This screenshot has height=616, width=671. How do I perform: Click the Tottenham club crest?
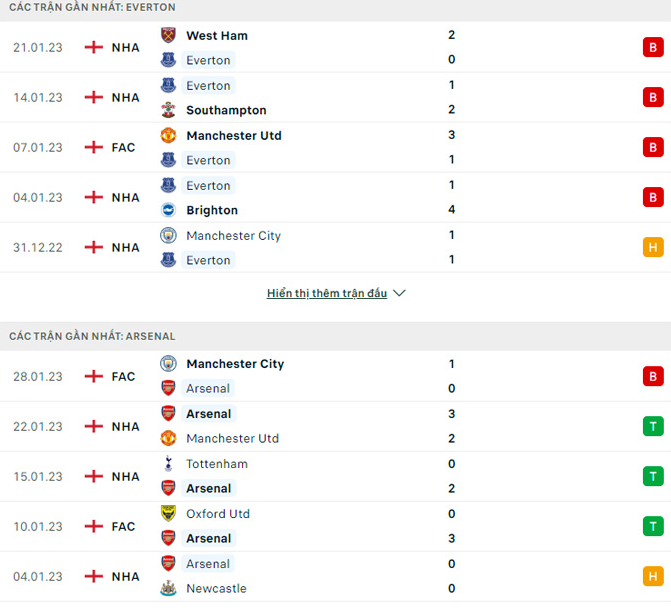(x=168, y=464)
